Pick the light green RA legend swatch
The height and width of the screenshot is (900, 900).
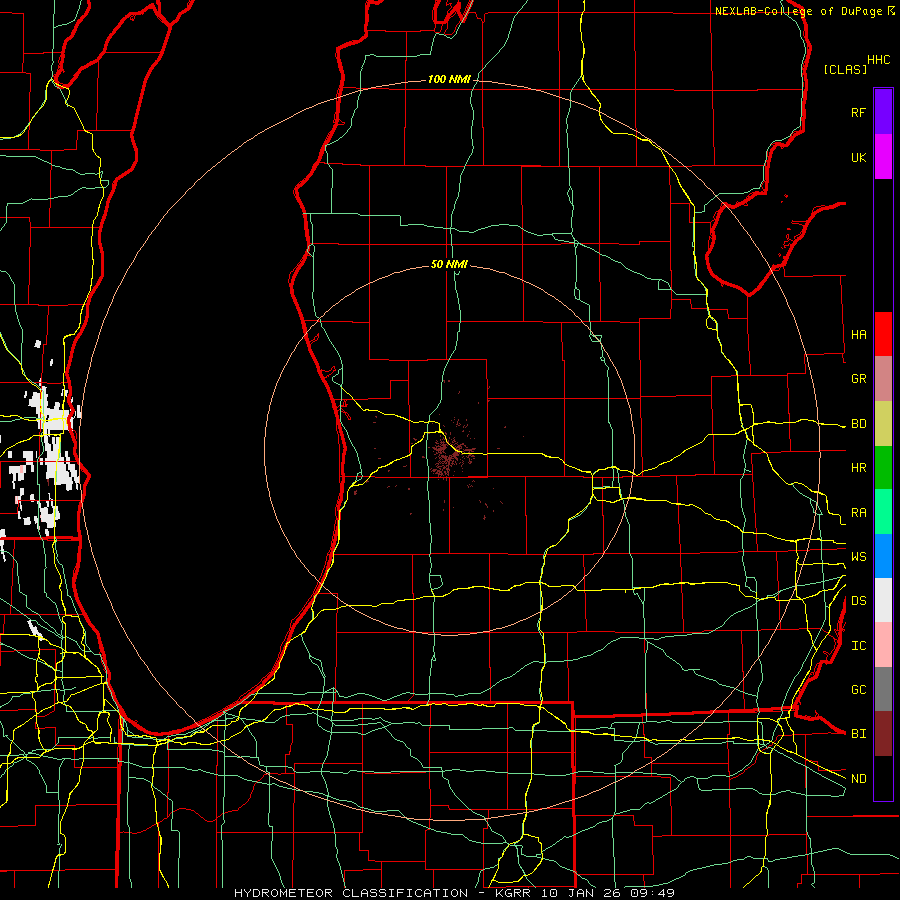click(883, 512)
